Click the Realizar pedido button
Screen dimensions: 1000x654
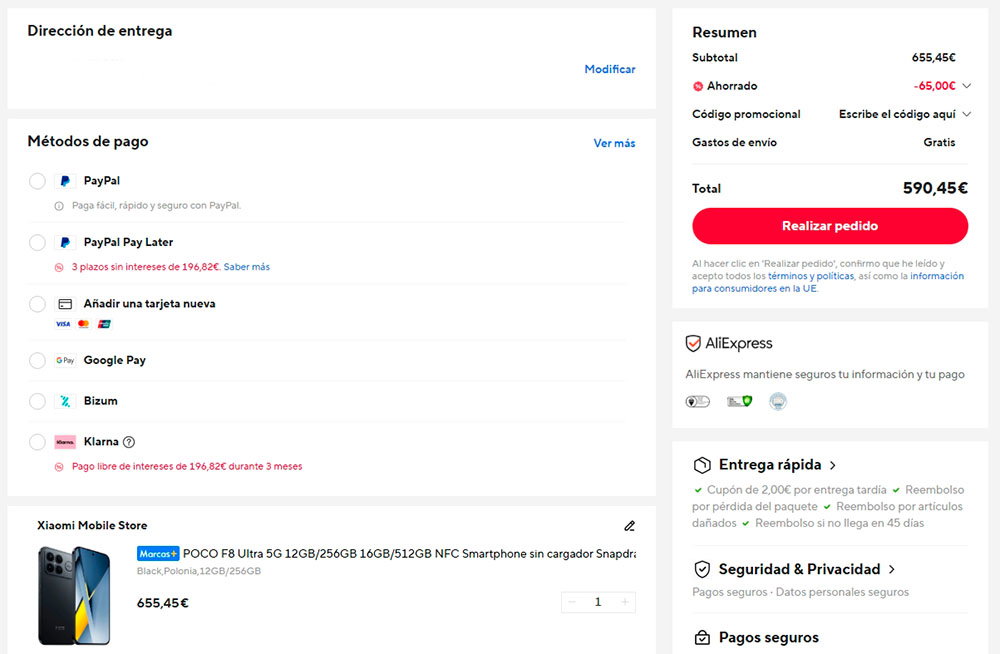pos(830,226)
